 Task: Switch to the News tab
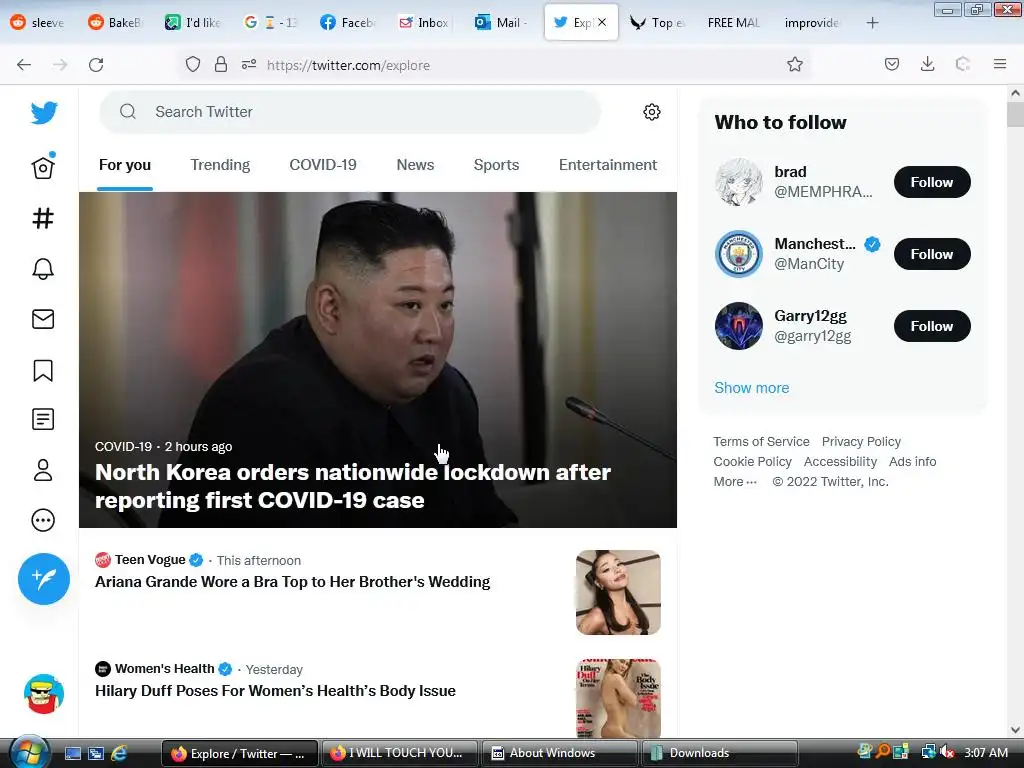pos(415,165)
